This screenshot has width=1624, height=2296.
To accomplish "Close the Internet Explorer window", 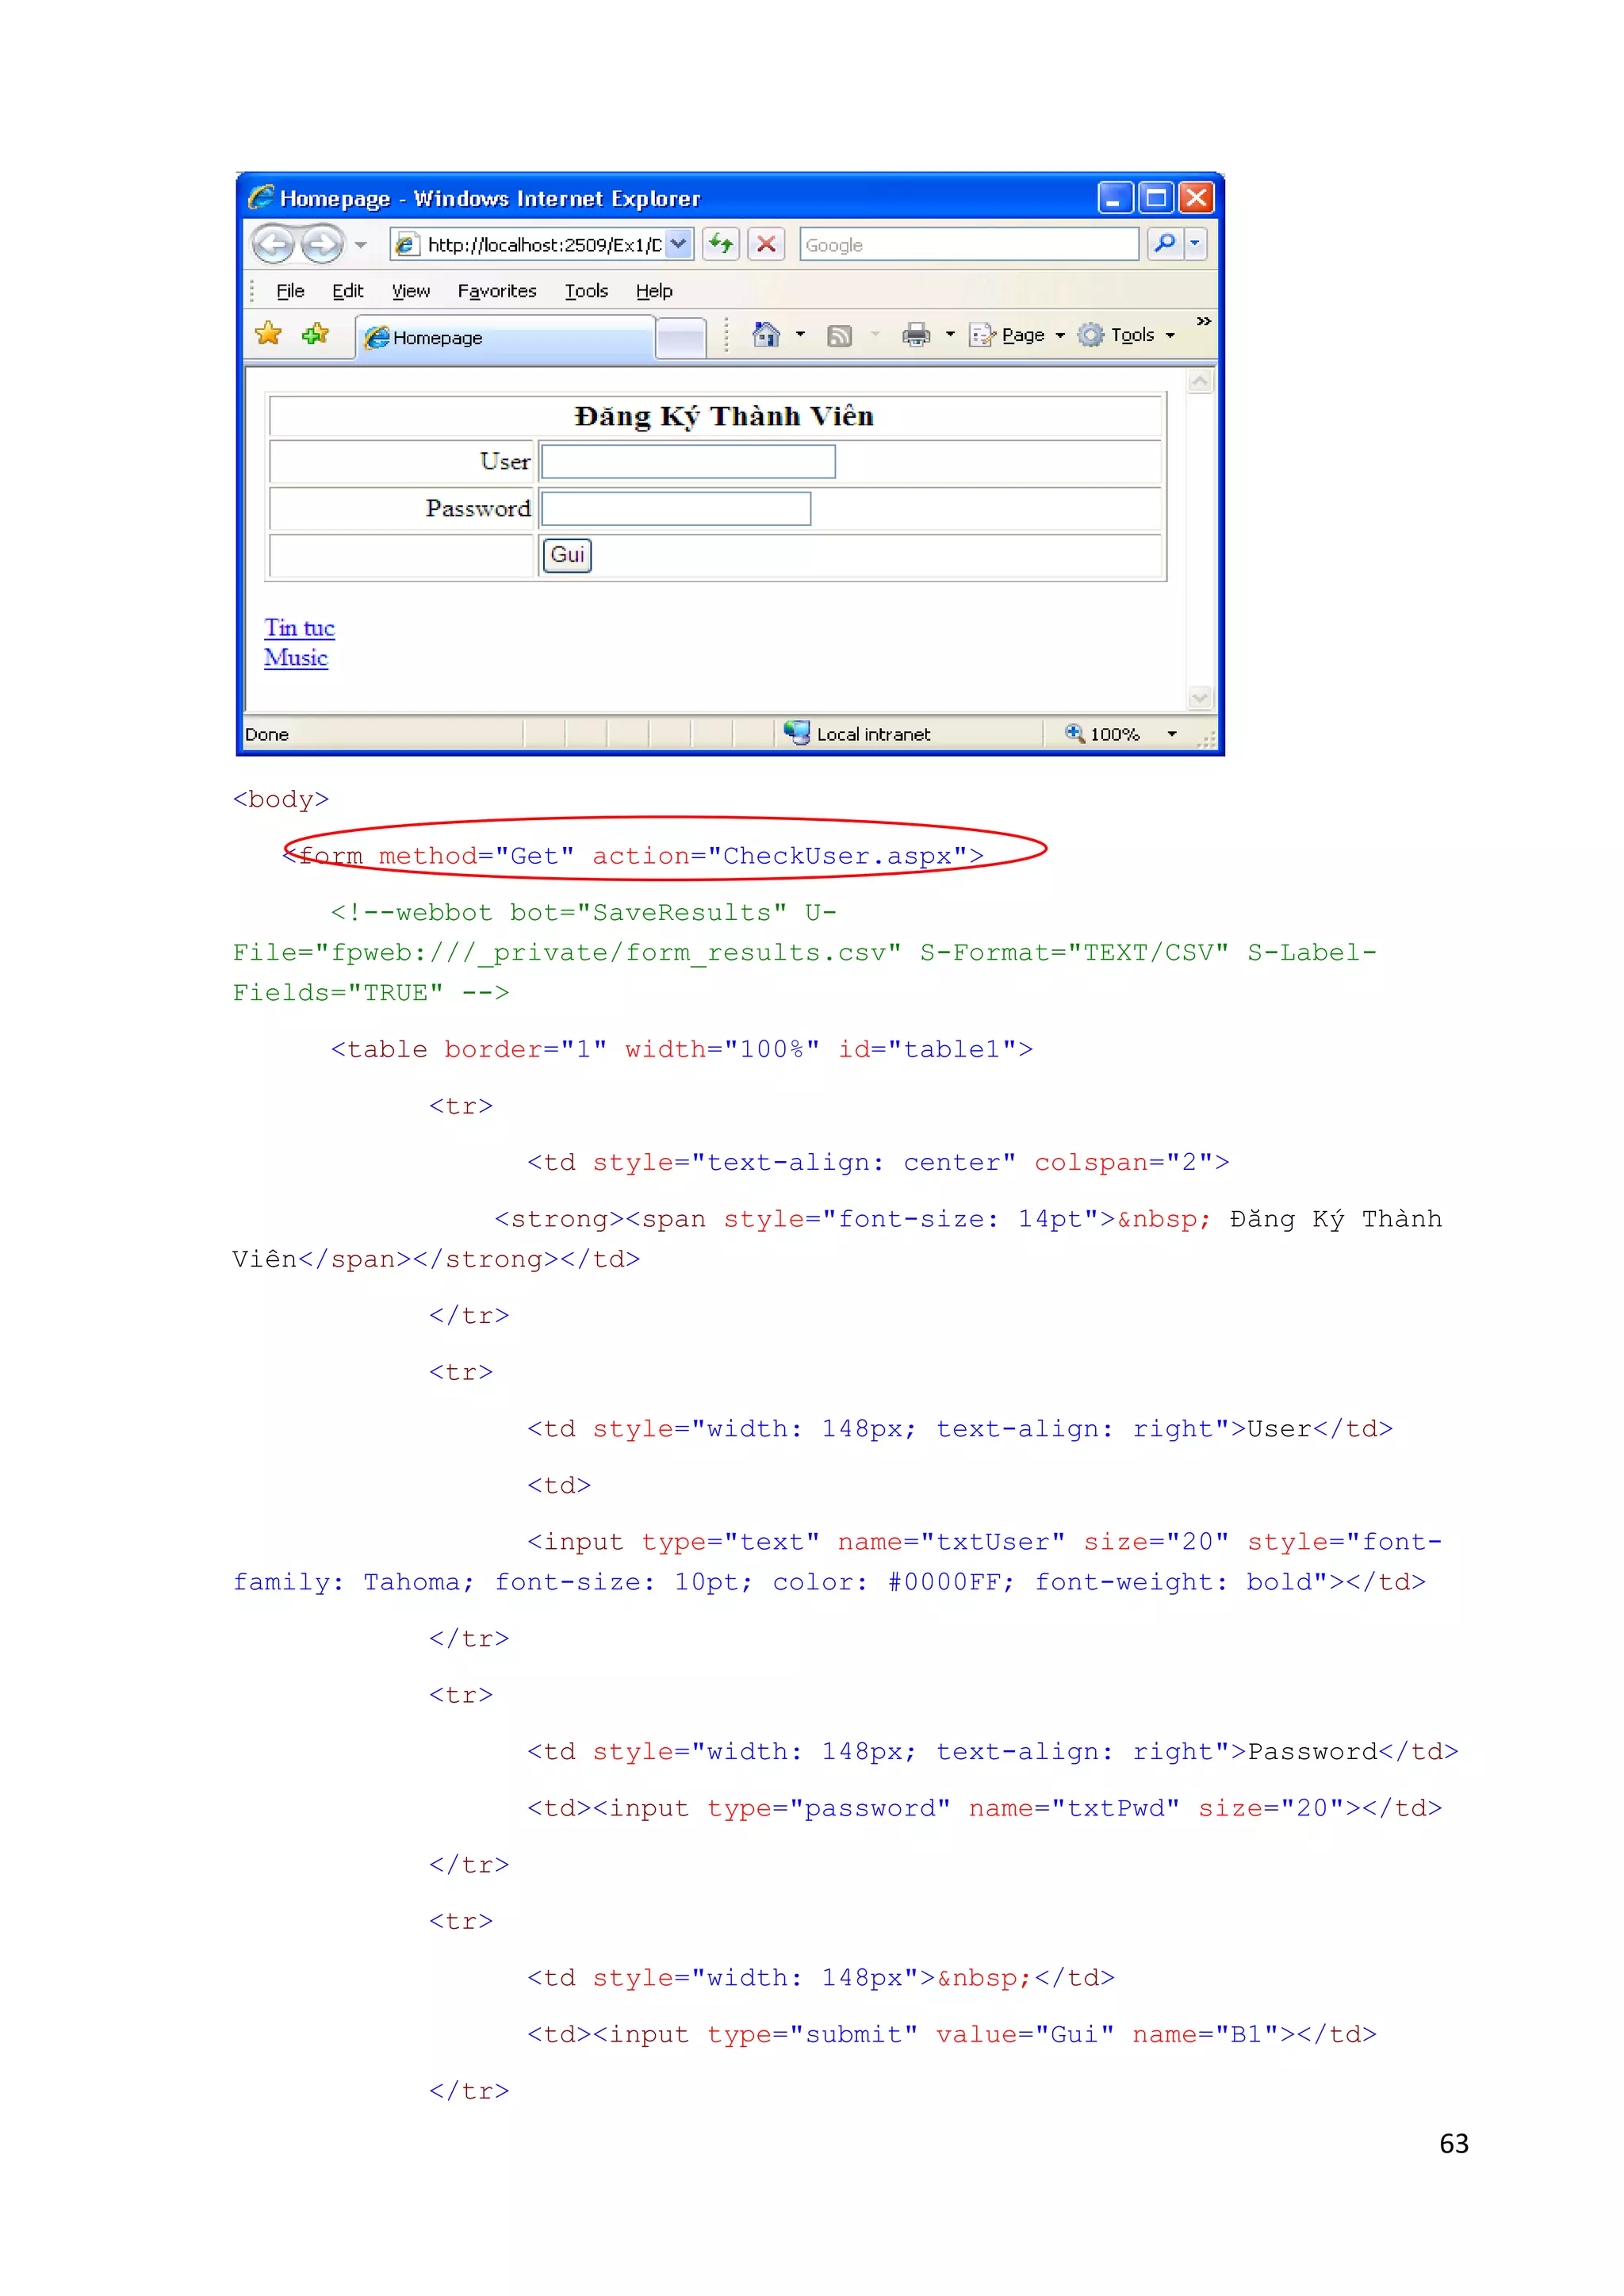I will click(1196, 198).
